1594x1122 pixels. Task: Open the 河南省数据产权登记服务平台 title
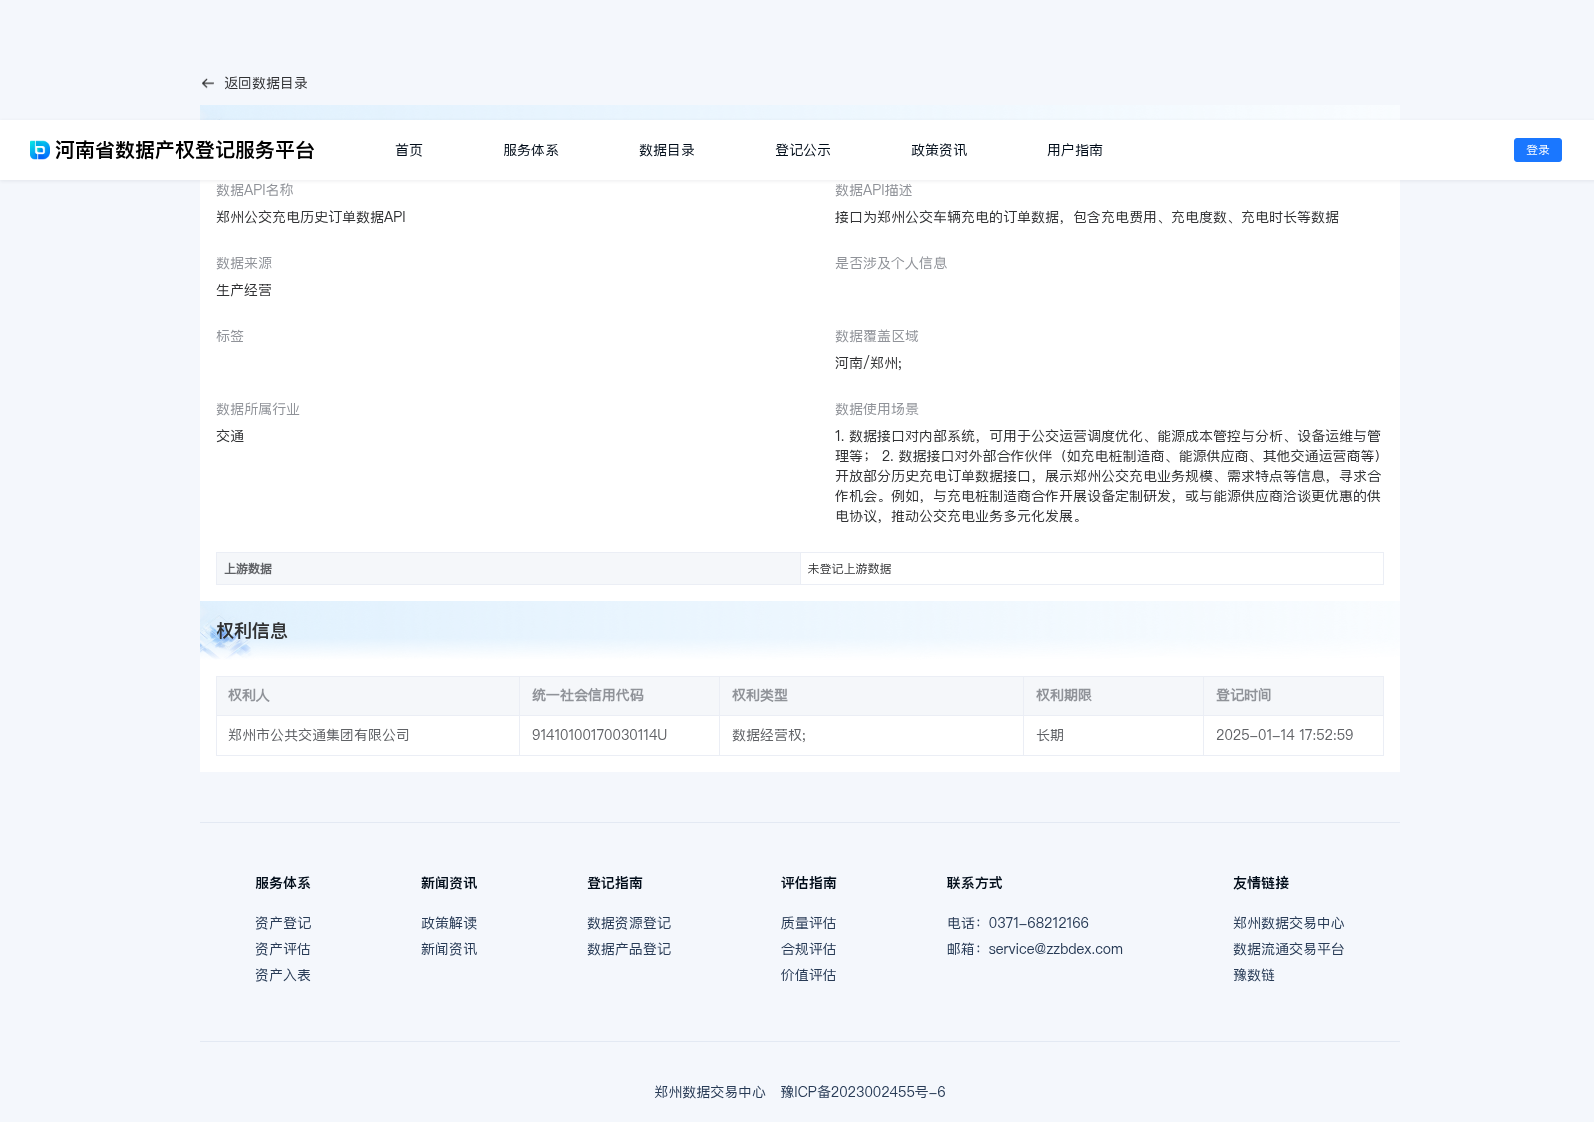(x=185, y=150)
